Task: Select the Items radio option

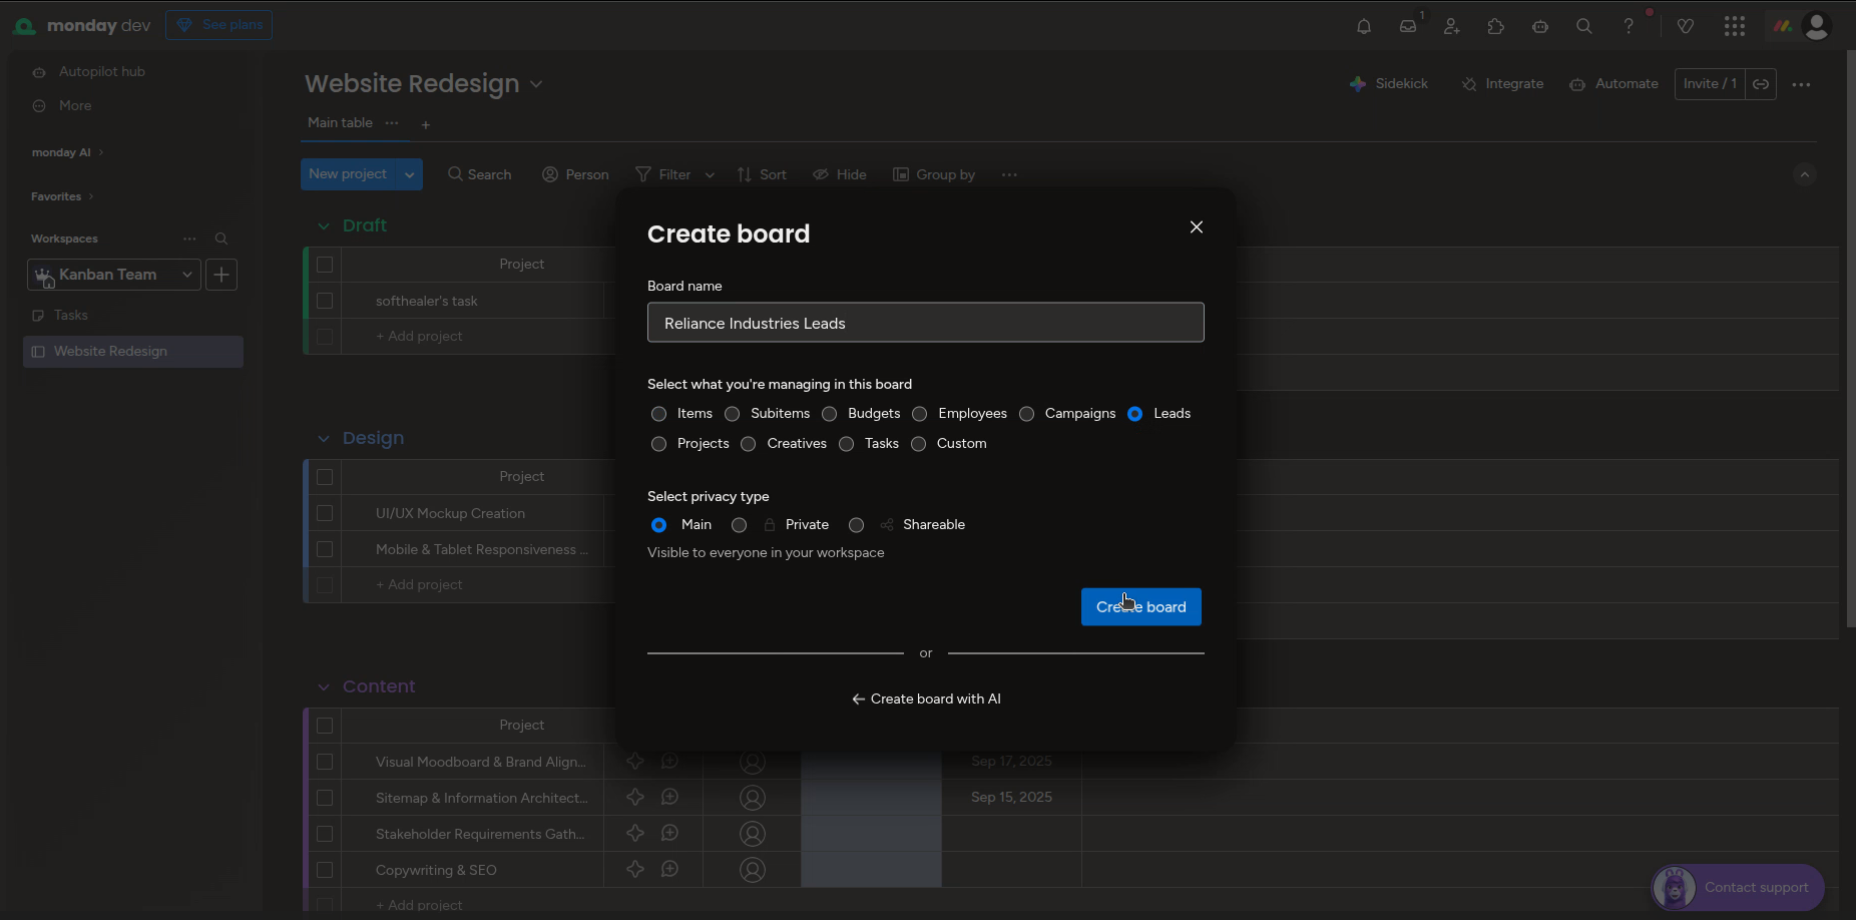Action: point(658,414)
